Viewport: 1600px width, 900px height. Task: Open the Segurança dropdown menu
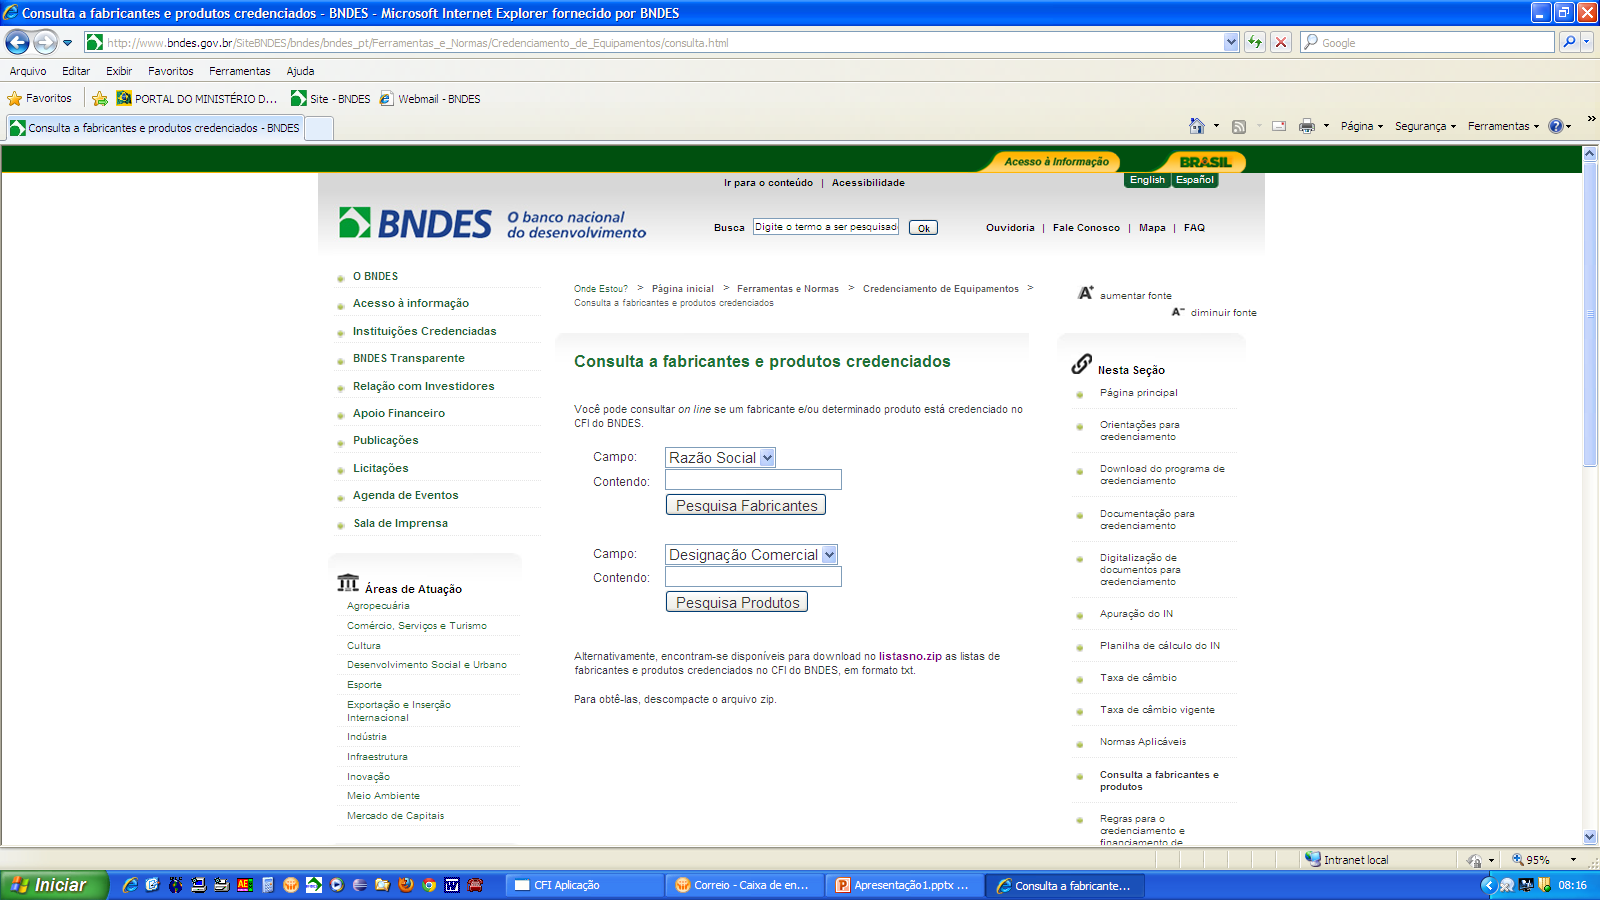tap(1425, 126)
